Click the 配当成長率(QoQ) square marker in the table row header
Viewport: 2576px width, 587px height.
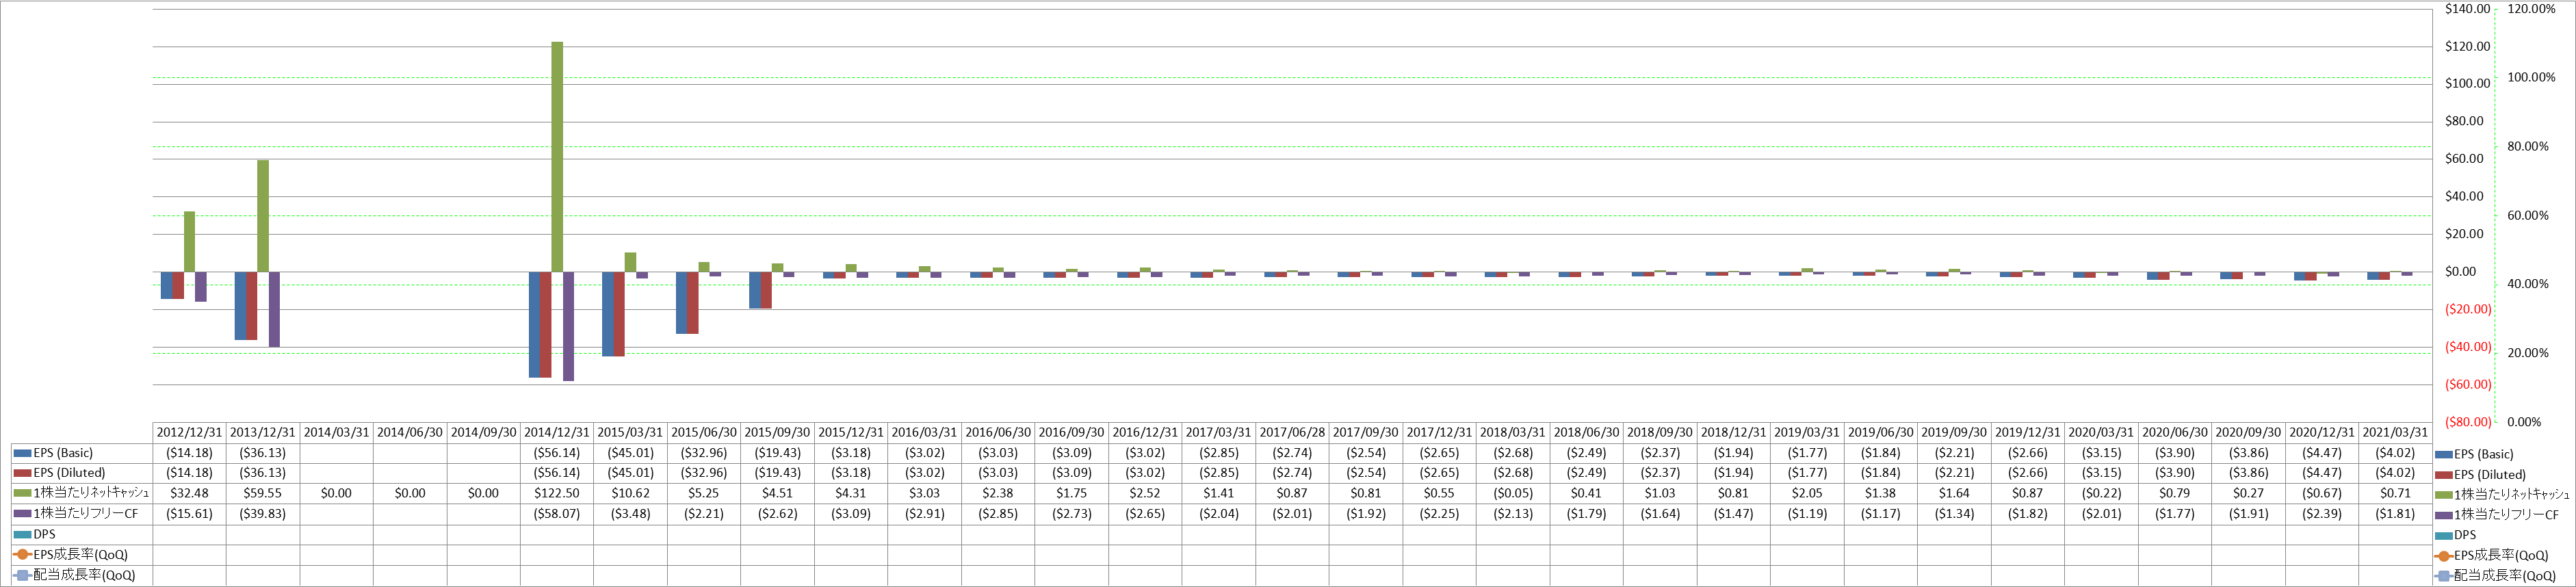point(23,575)
